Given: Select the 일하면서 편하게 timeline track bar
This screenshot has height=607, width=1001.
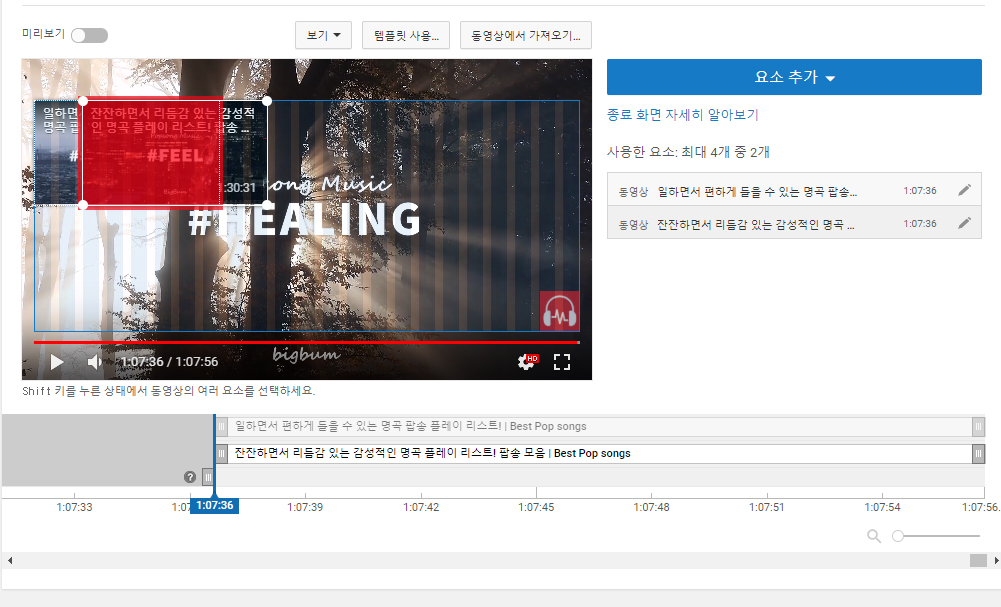Looking at the screenshot, I should point(599,426).
